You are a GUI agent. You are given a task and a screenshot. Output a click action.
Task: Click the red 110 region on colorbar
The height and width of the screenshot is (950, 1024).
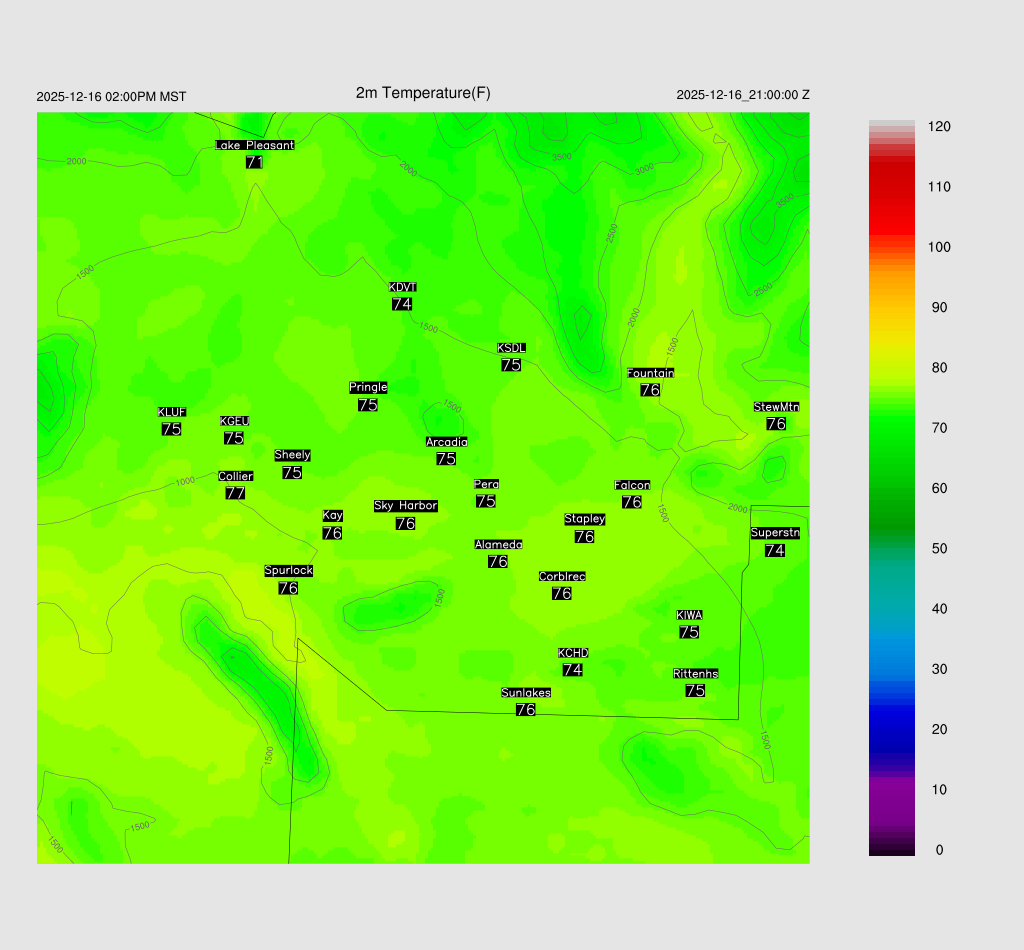892,187
